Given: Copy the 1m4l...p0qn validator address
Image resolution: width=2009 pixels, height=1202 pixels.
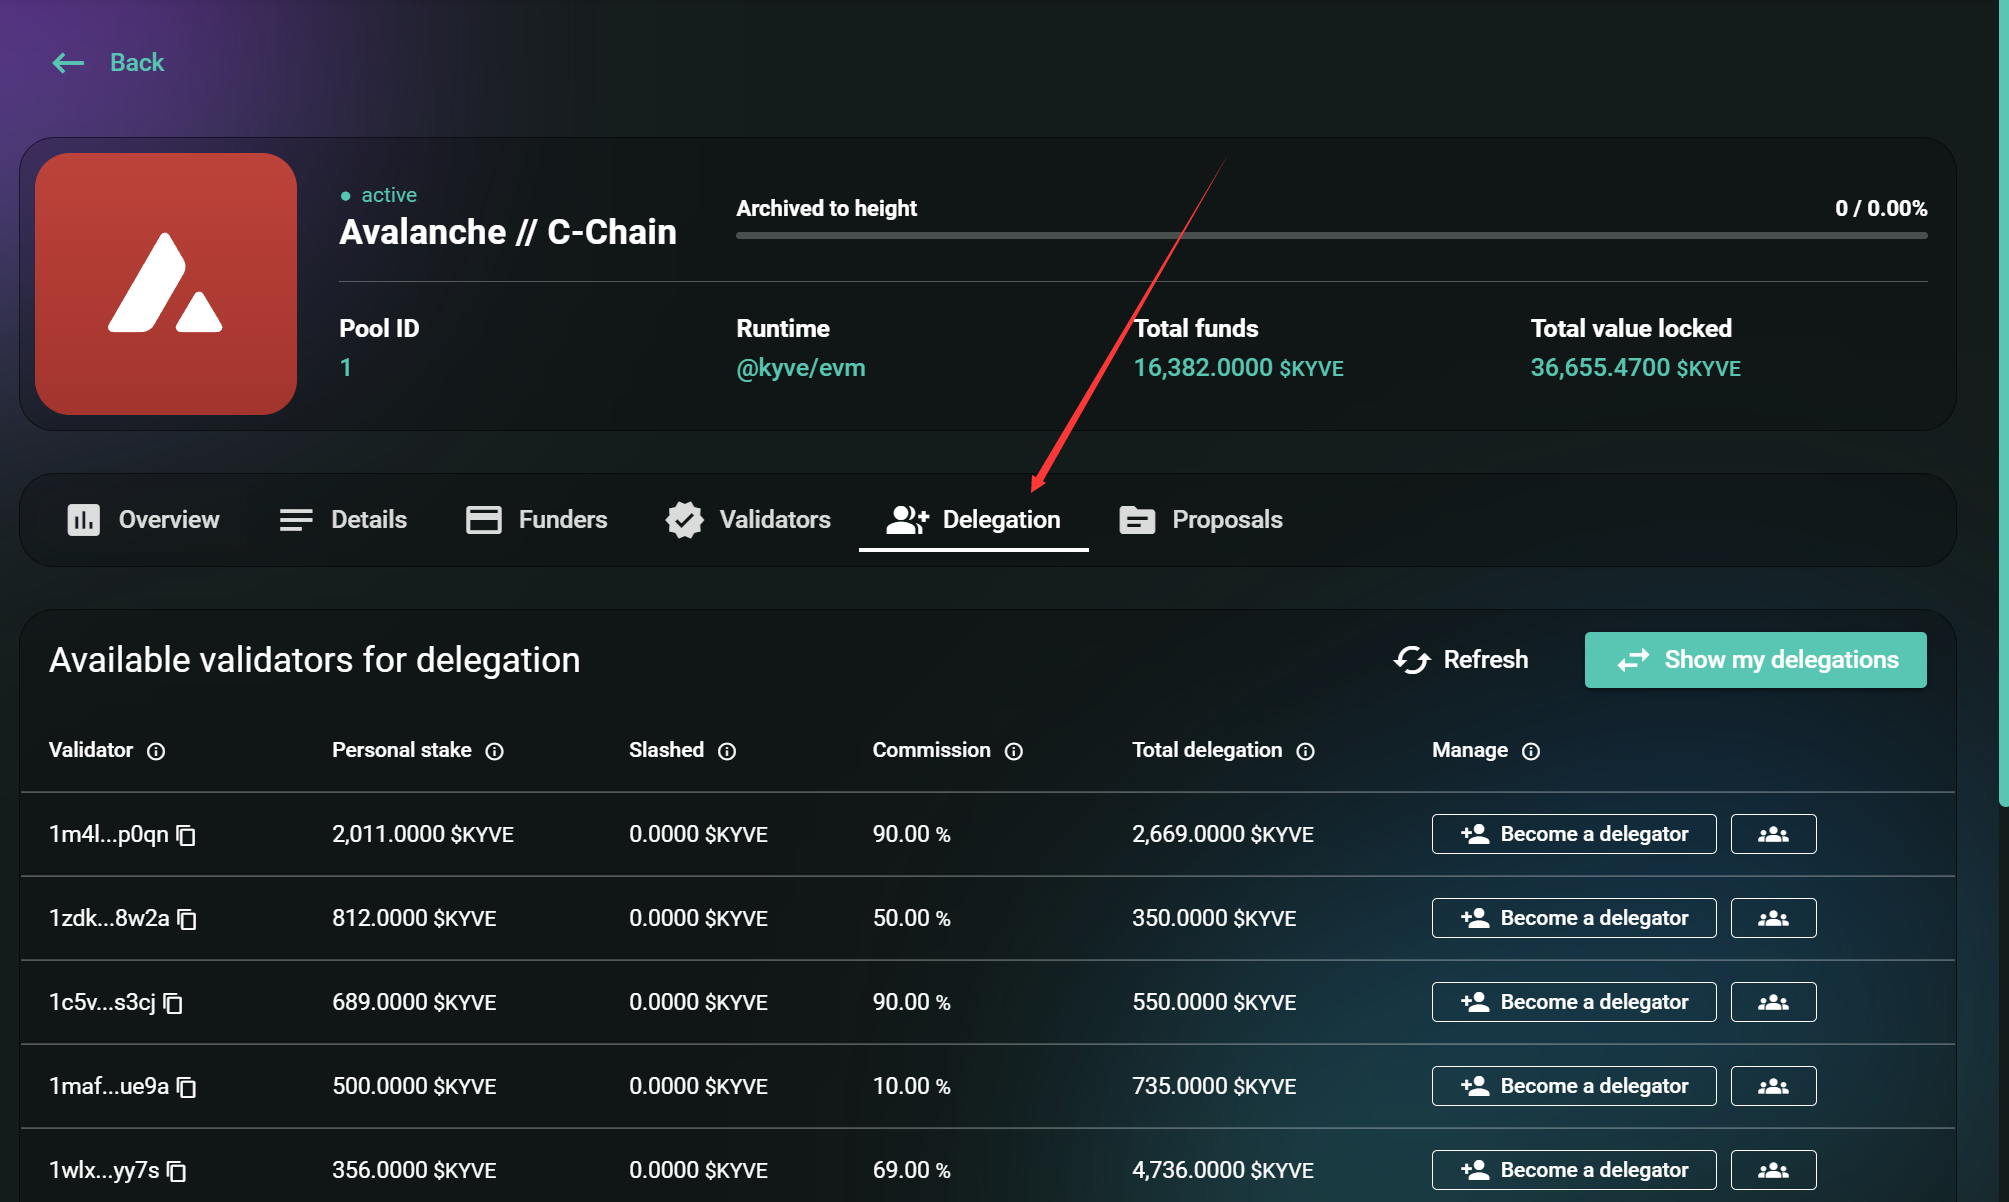Looking at the screenshot, I should pos(186,835).
